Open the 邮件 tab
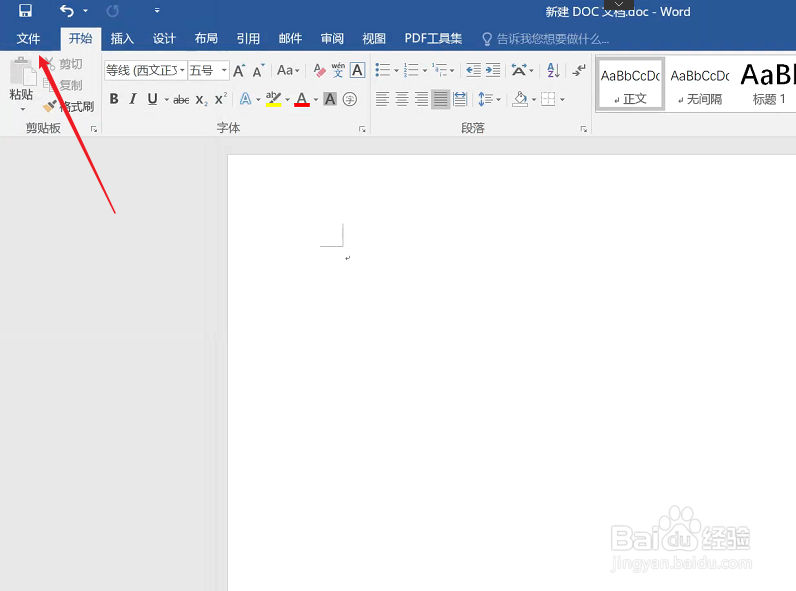Image resolution: width=796 pixels, height=591 pixels. pos(290,39)
